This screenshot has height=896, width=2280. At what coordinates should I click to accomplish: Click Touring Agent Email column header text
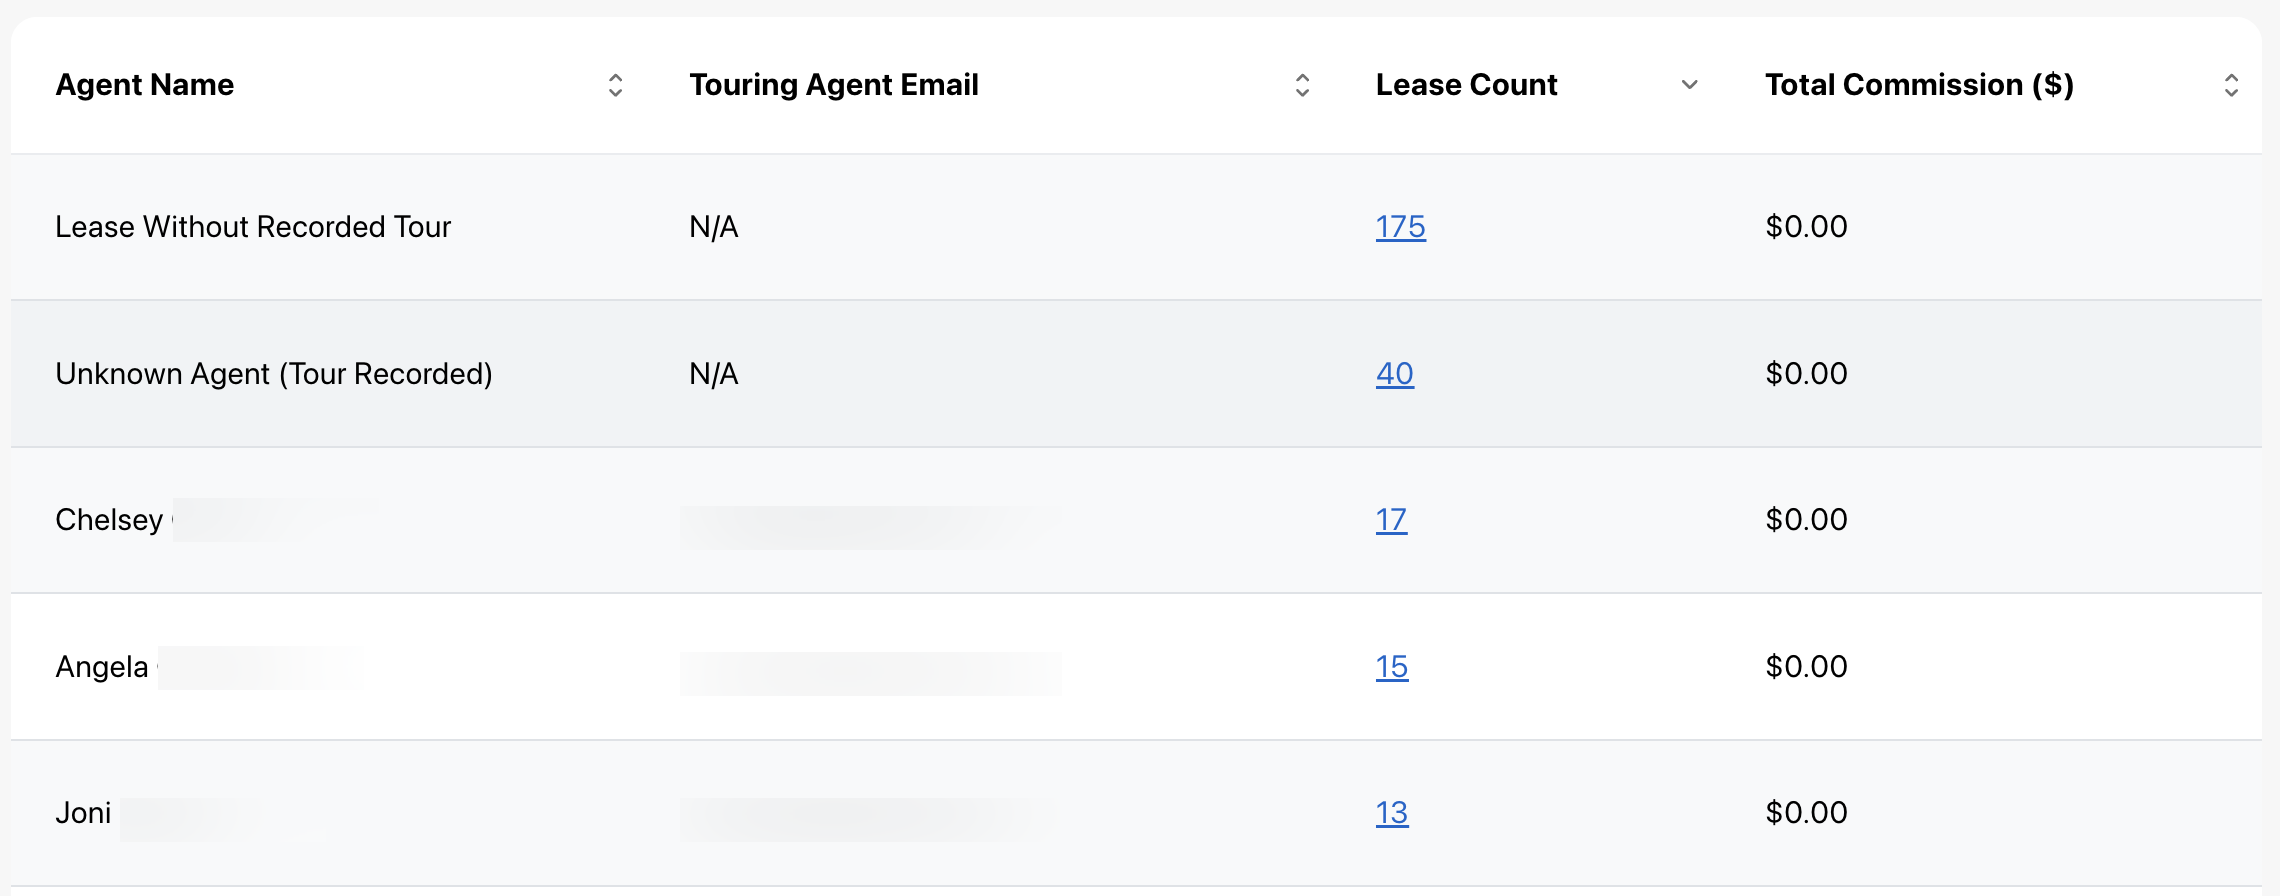833,85
